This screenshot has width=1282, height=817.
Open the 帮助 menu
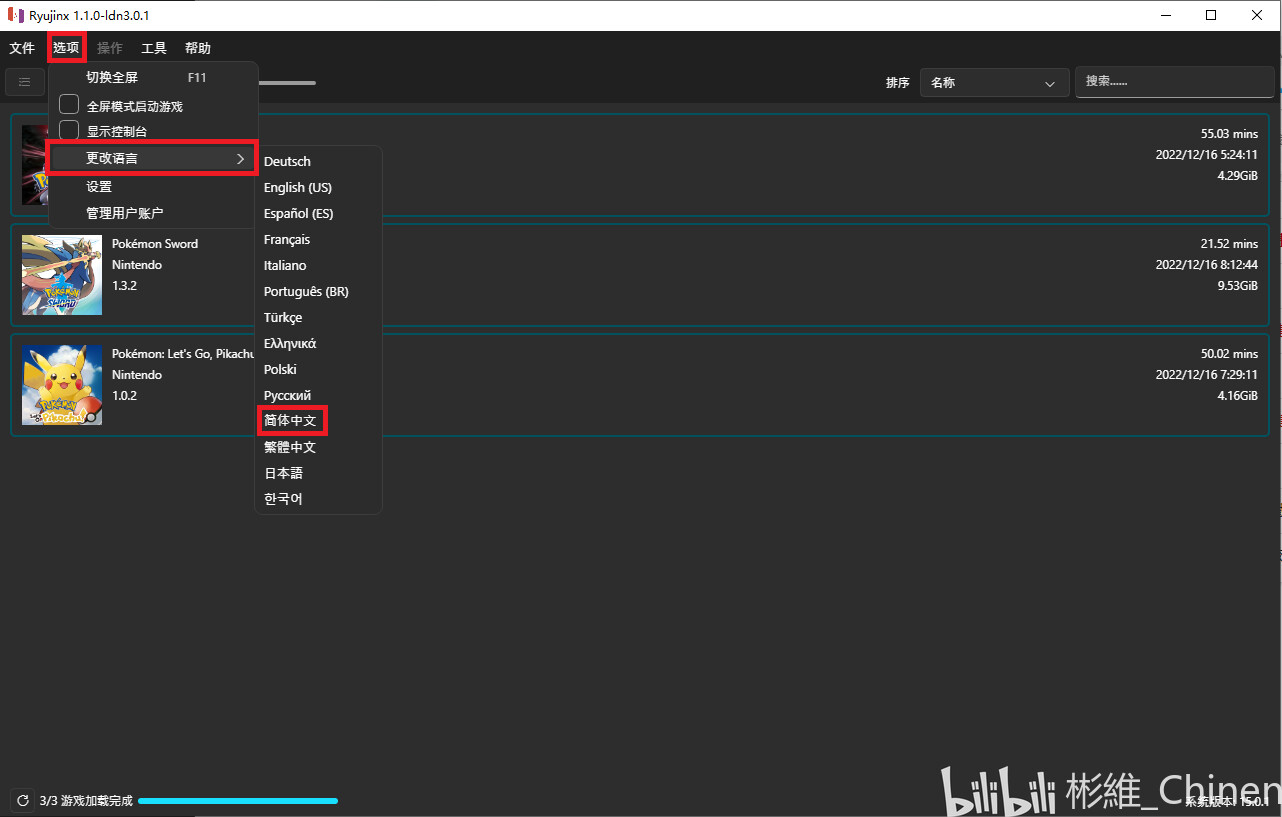pyautogui.click(x=198, y=48)
